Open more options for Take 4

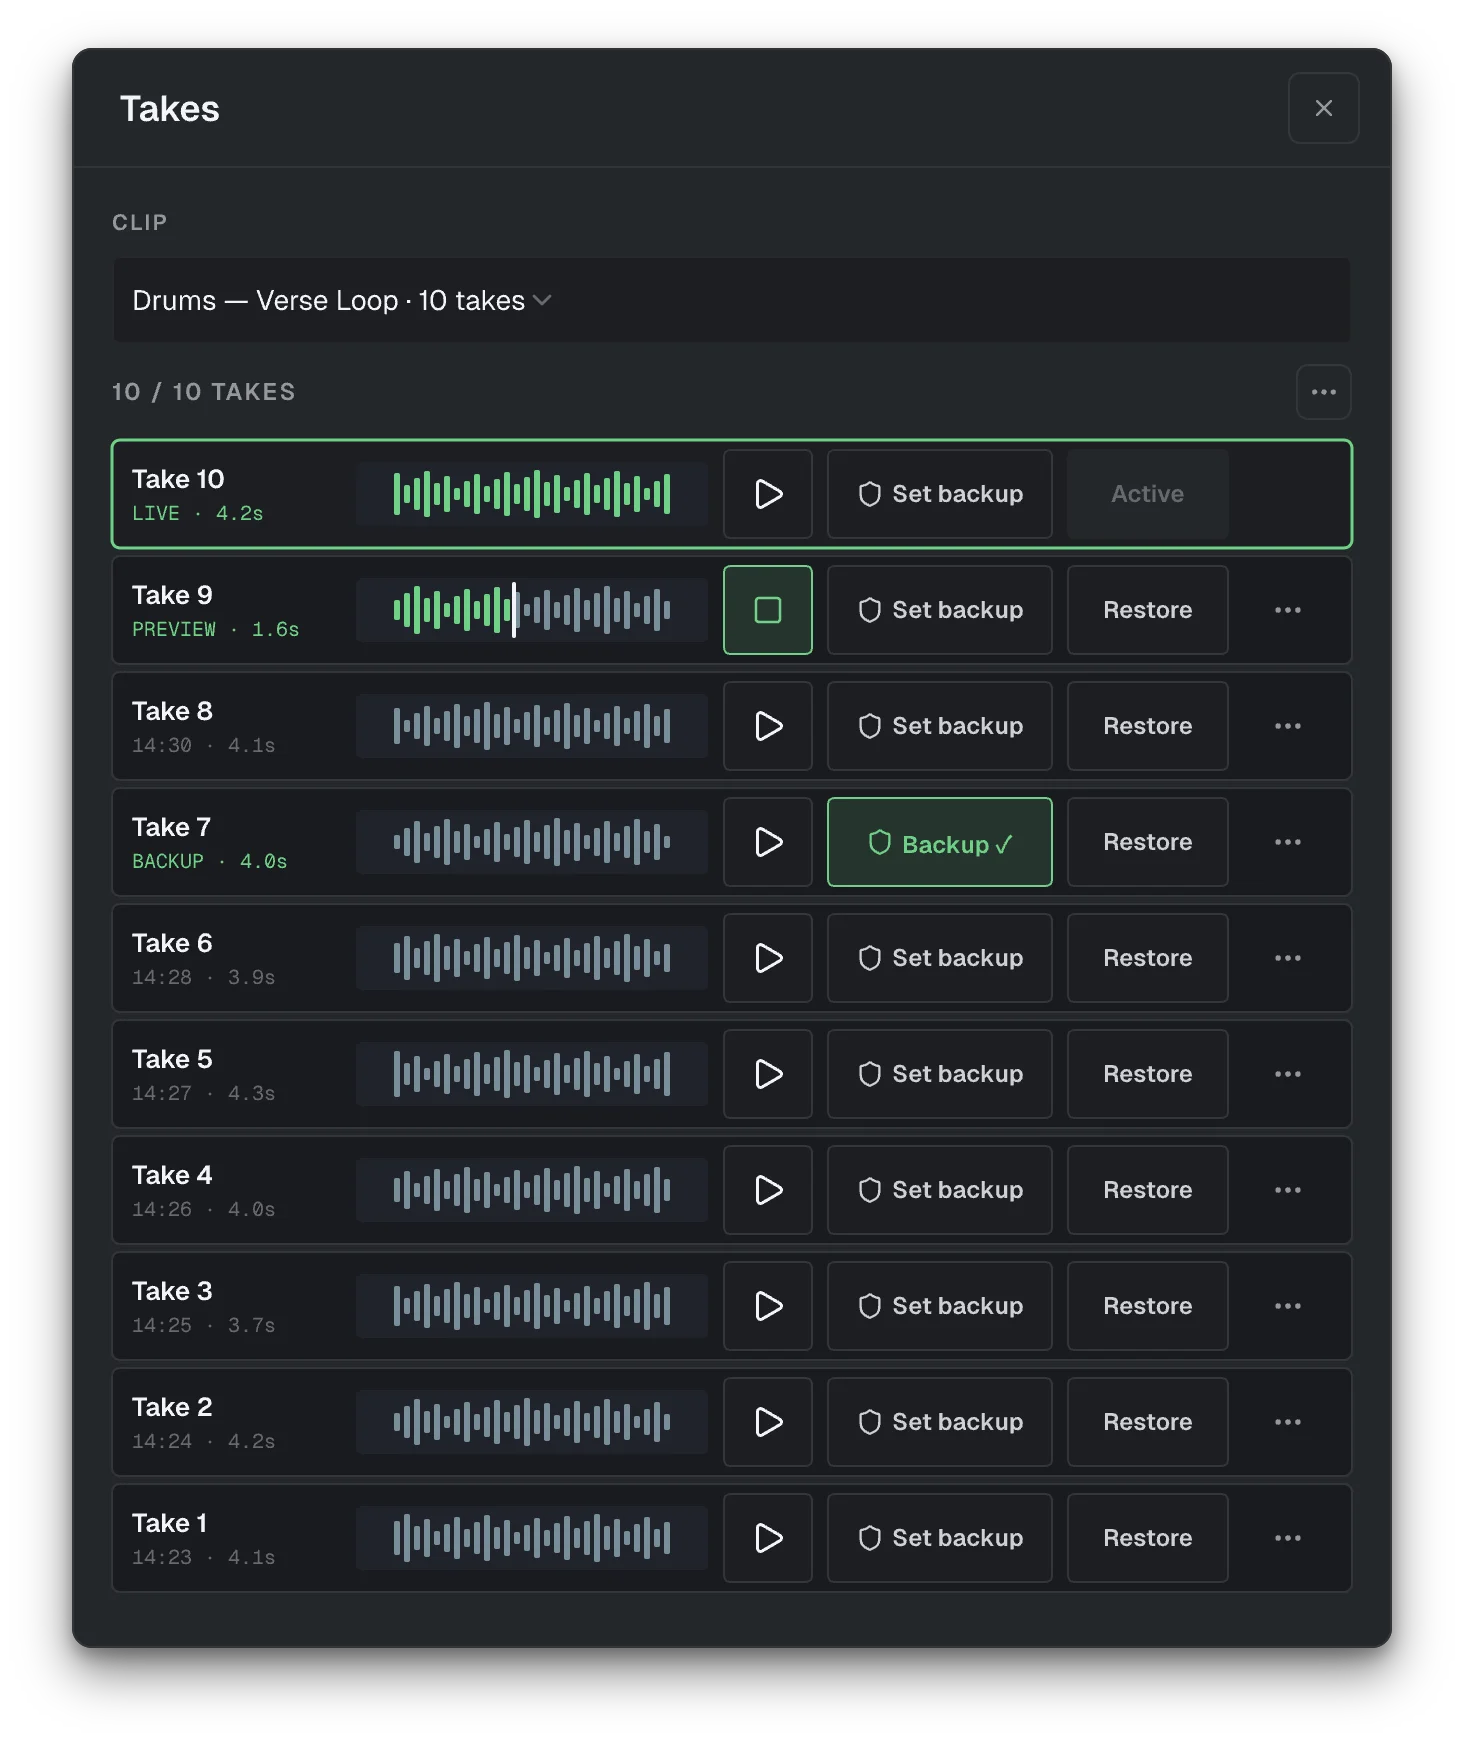point(1288,1190)
